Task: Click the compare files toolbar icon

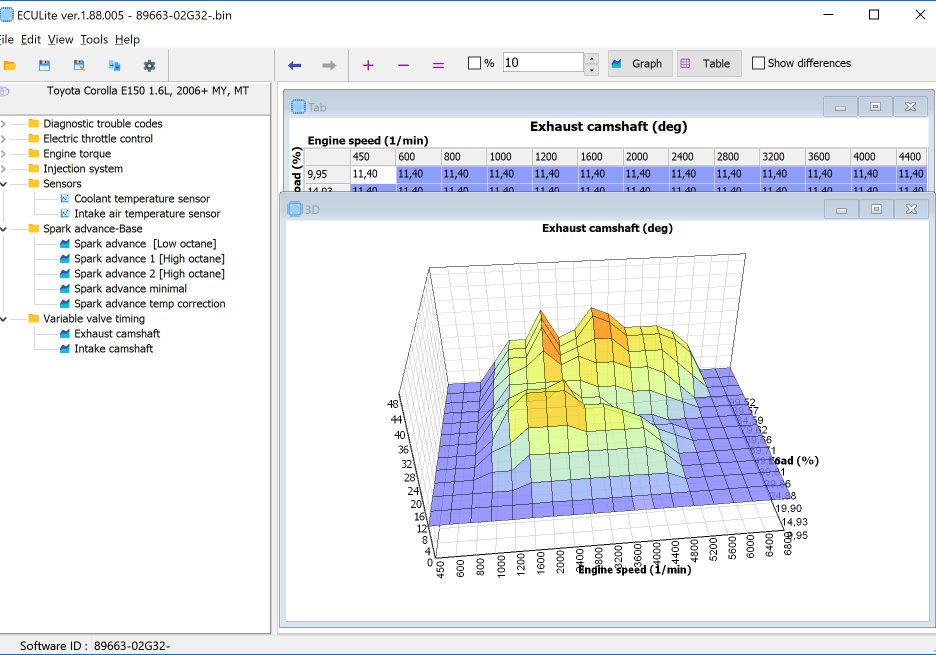Action: tap(114, 65)
